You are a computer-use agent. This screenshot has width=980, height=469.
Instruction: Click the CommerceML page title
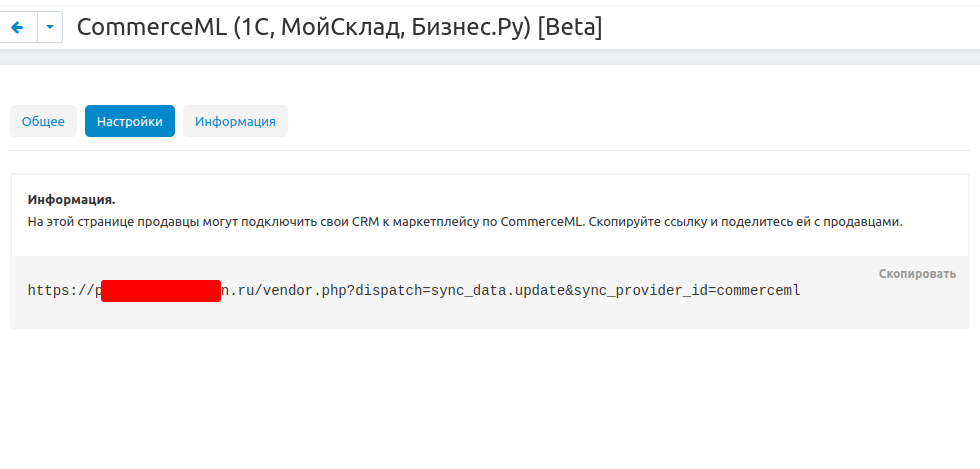point(339,28)
